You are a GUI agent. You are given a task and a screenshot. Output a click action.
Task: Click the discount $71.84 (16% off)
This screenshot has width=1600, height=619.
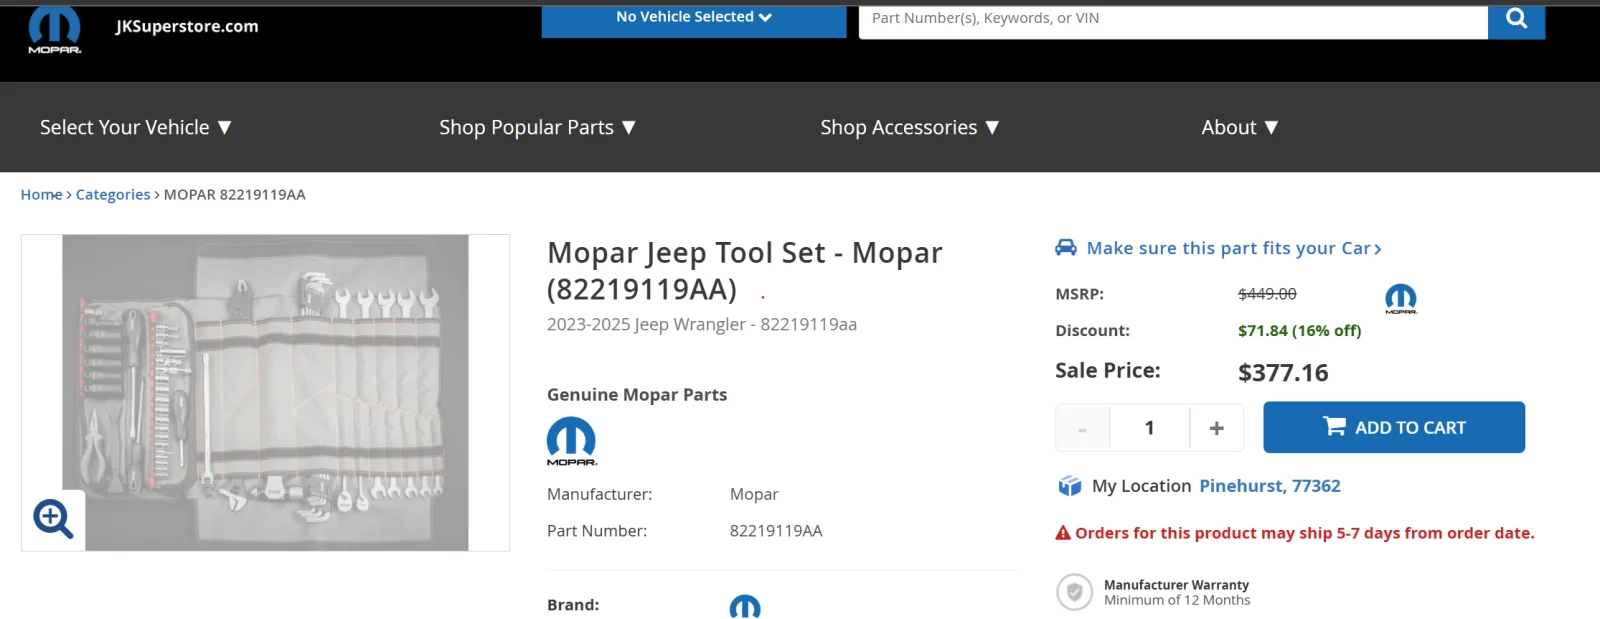click(x=1299, y=330)
